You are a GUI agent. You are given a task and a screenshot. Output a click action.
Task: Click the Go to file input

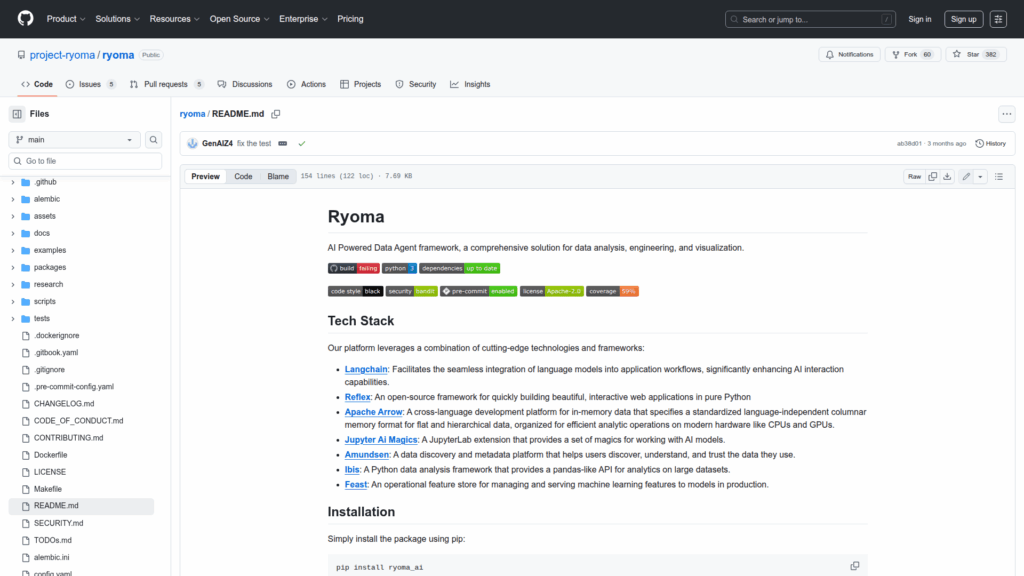coord(85,161)
